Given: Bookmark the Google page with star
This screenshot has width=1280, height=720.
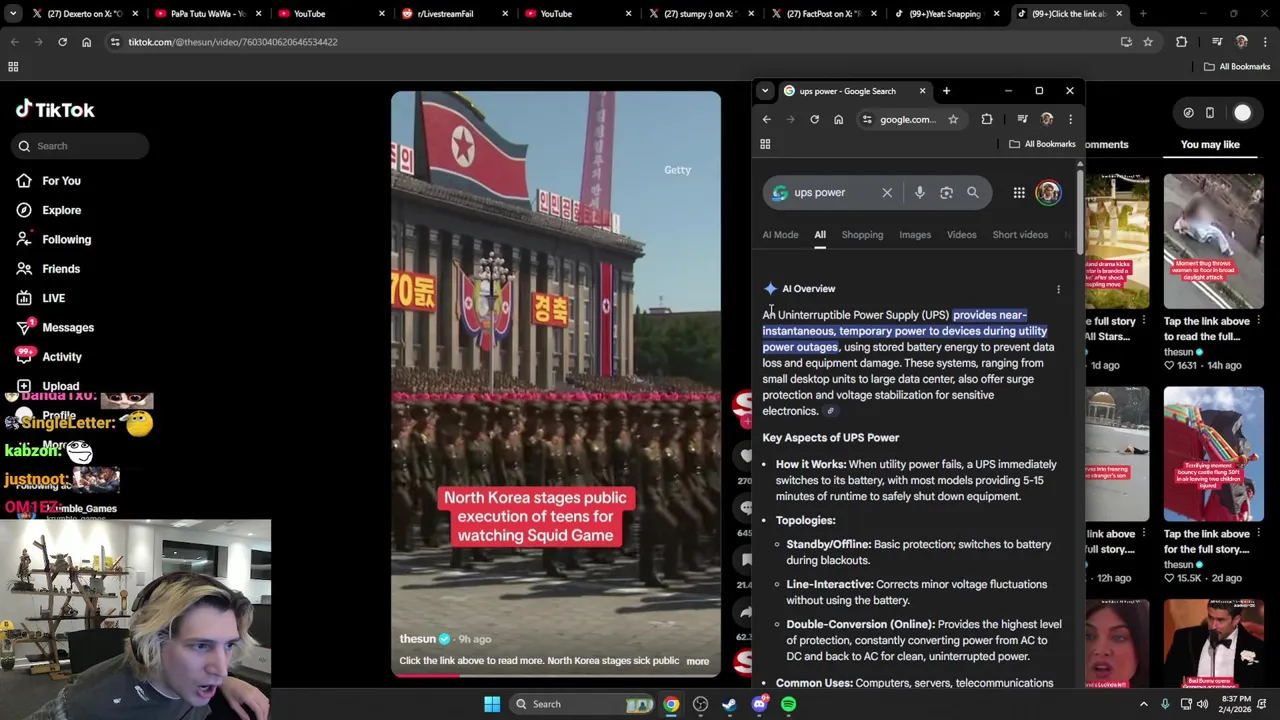Looking at the screenshot, I should [953, 120].
